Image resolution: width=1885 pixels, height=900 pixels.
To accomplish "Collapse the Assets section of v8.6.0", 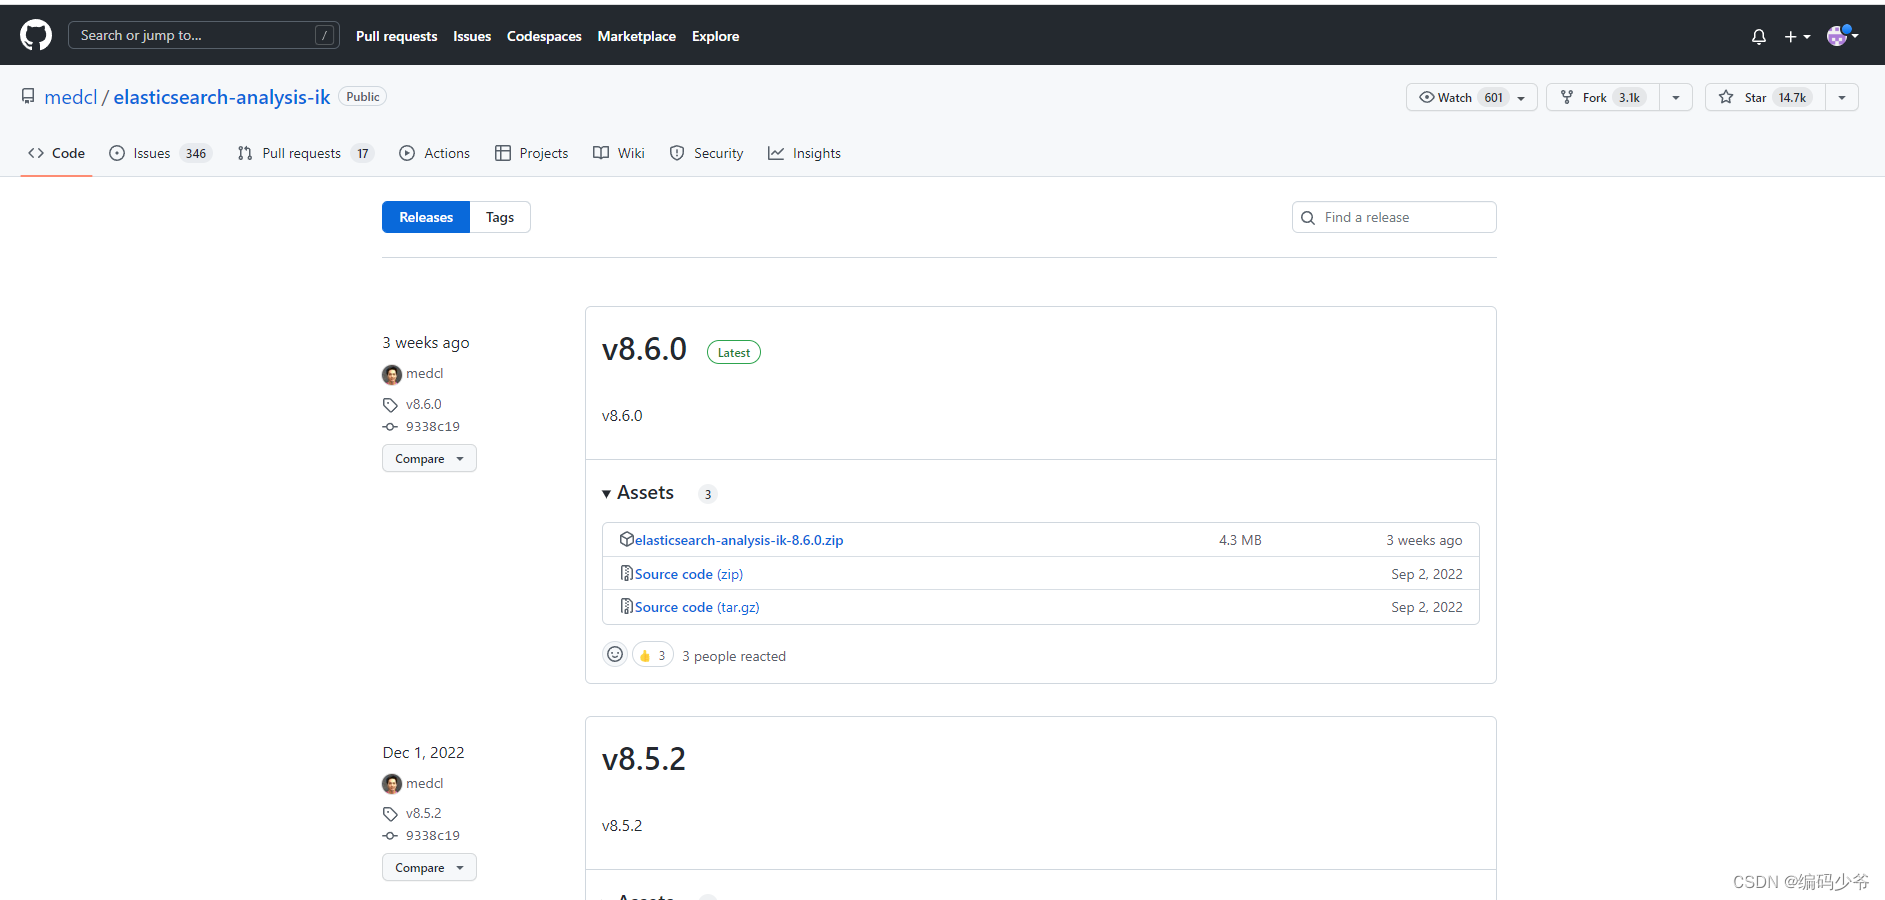I will [638, 493].
